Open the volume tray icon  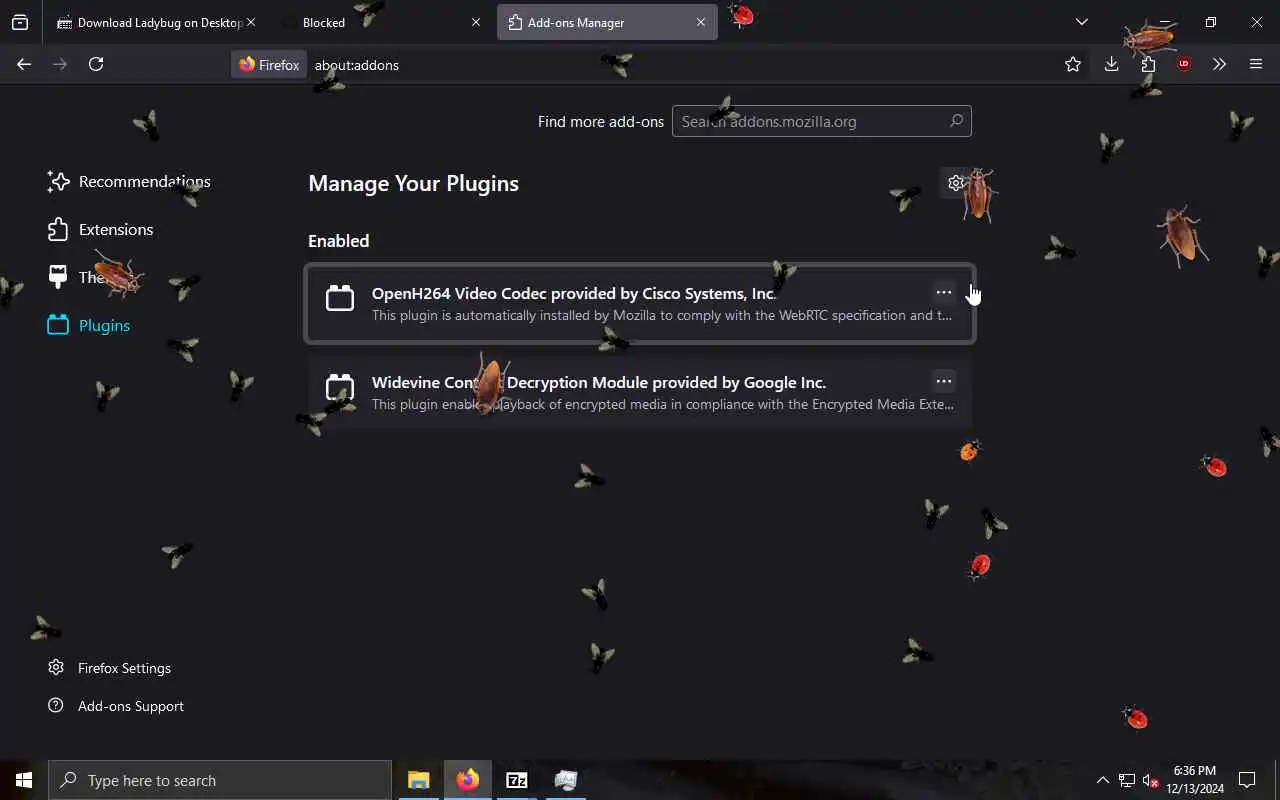point(1150,780)
